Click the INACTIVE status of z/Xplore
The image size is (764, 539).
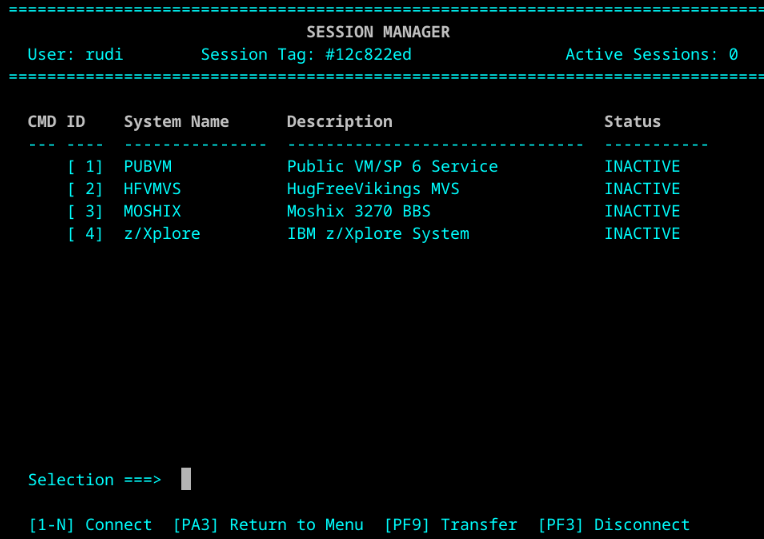click(642, 234)
